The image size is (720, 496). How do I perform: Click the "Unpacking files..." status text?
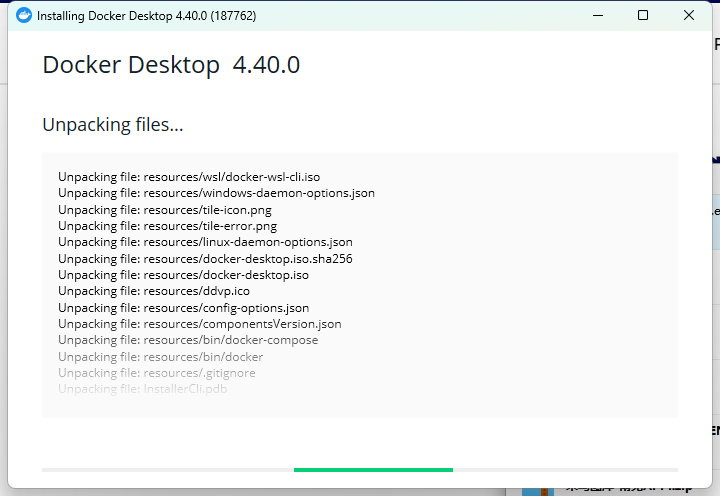[x=113, y=125]
